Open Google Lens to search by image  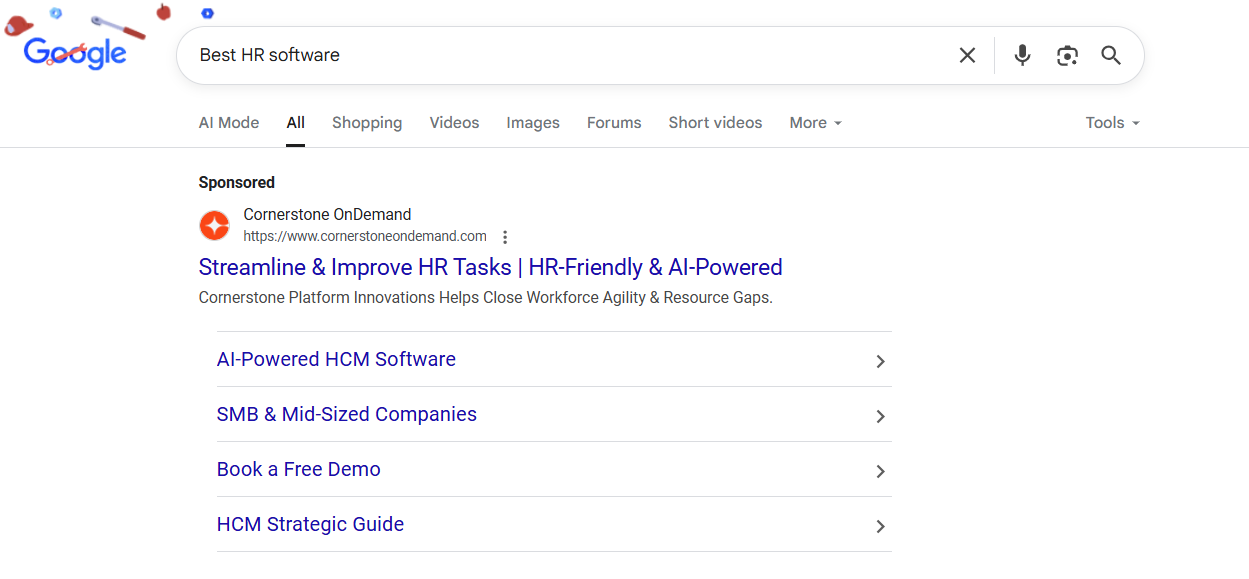coord(1067,55)
